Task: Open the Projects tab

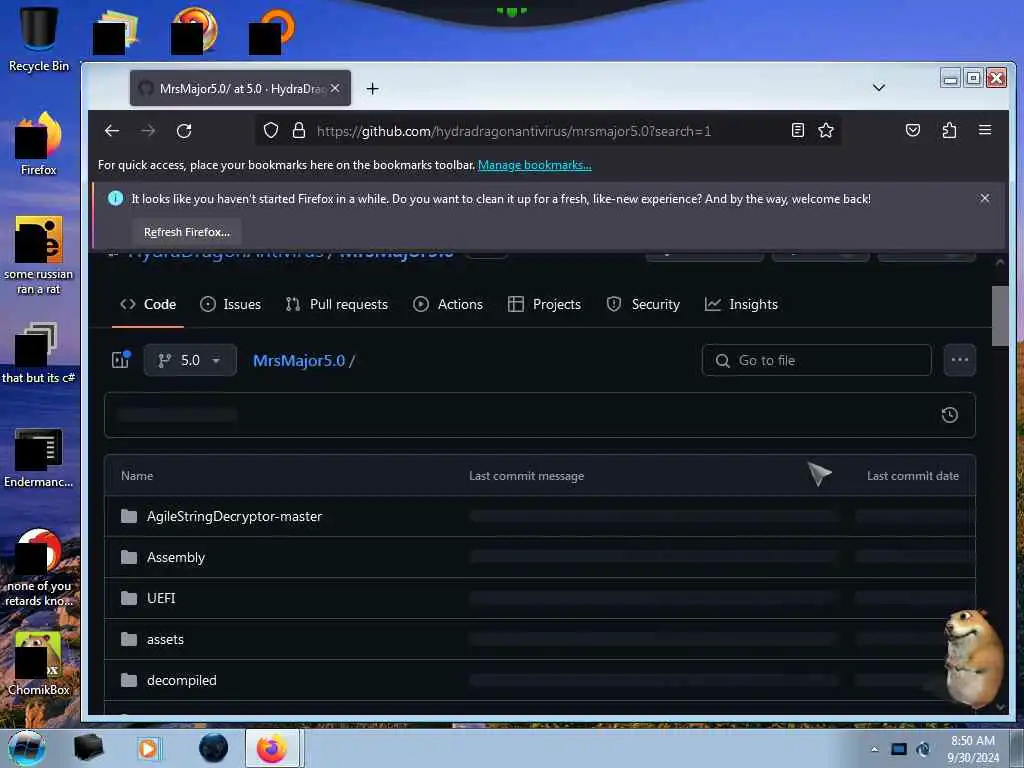Action: (544, 304)
